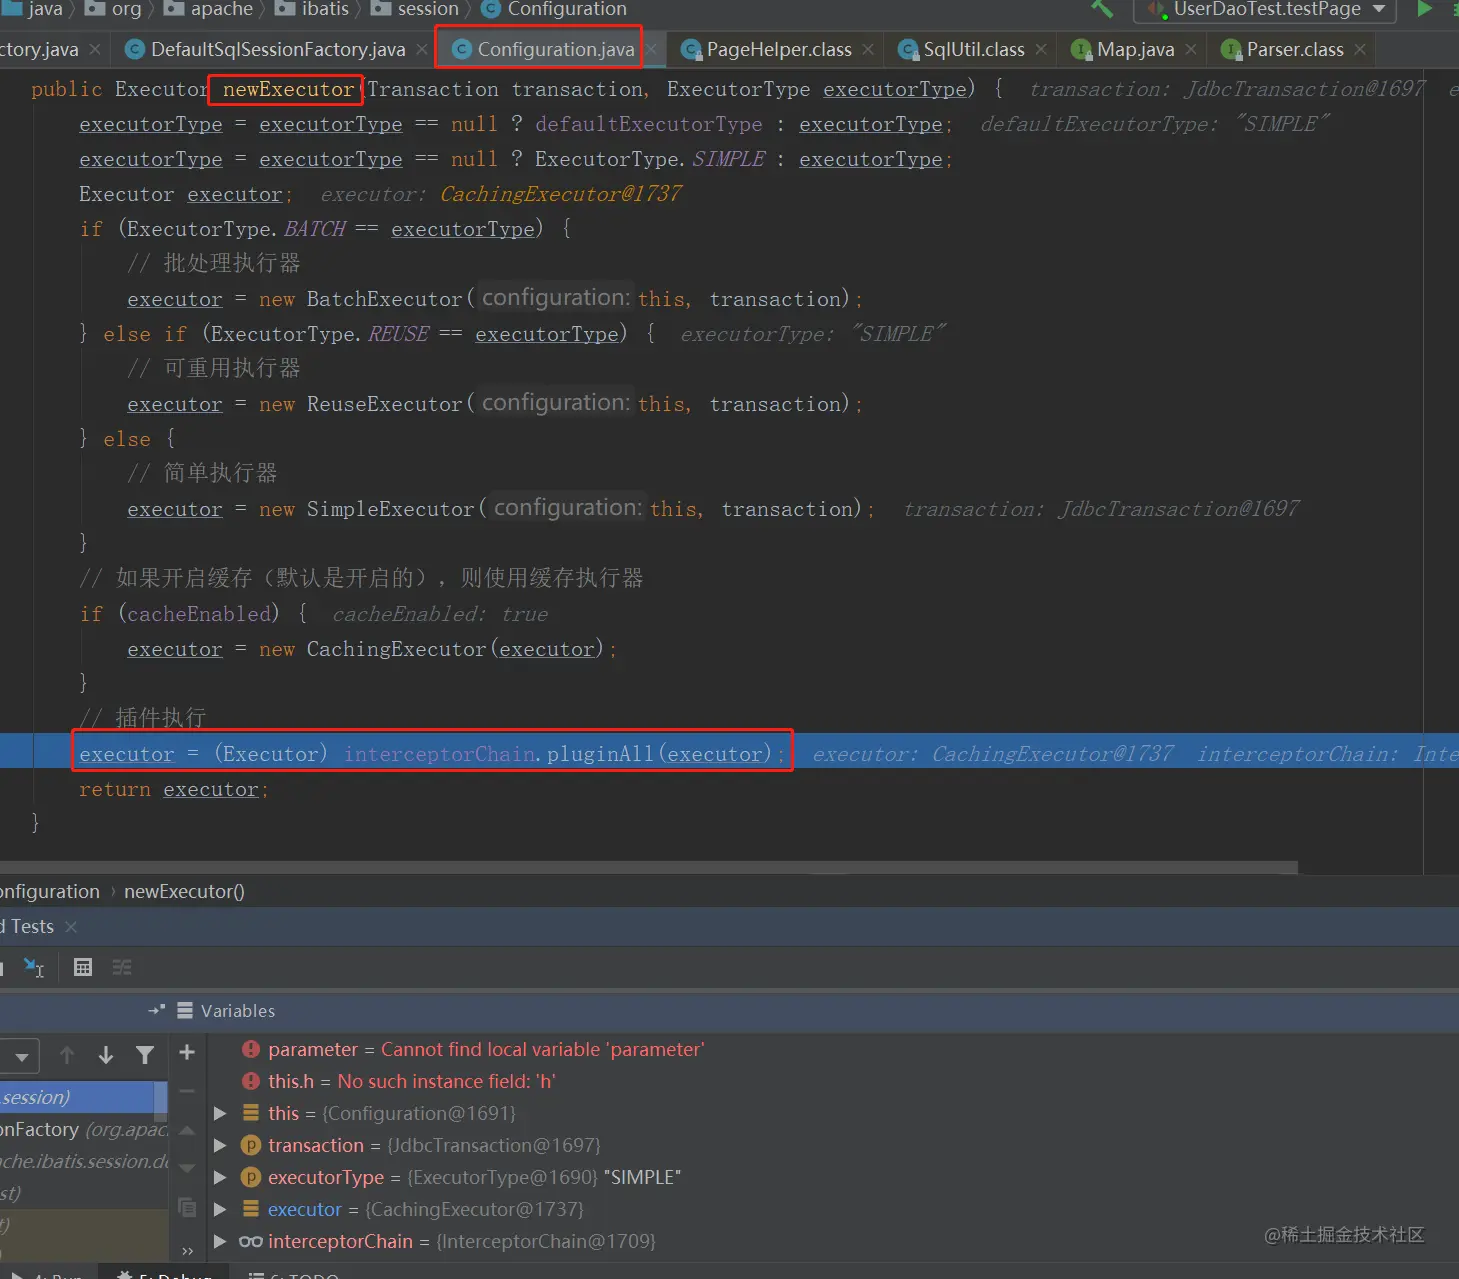This screenshot has height=1279, width=1459.
Task: Close the Parser.class tab
Action: click(x=1360, y=49)
